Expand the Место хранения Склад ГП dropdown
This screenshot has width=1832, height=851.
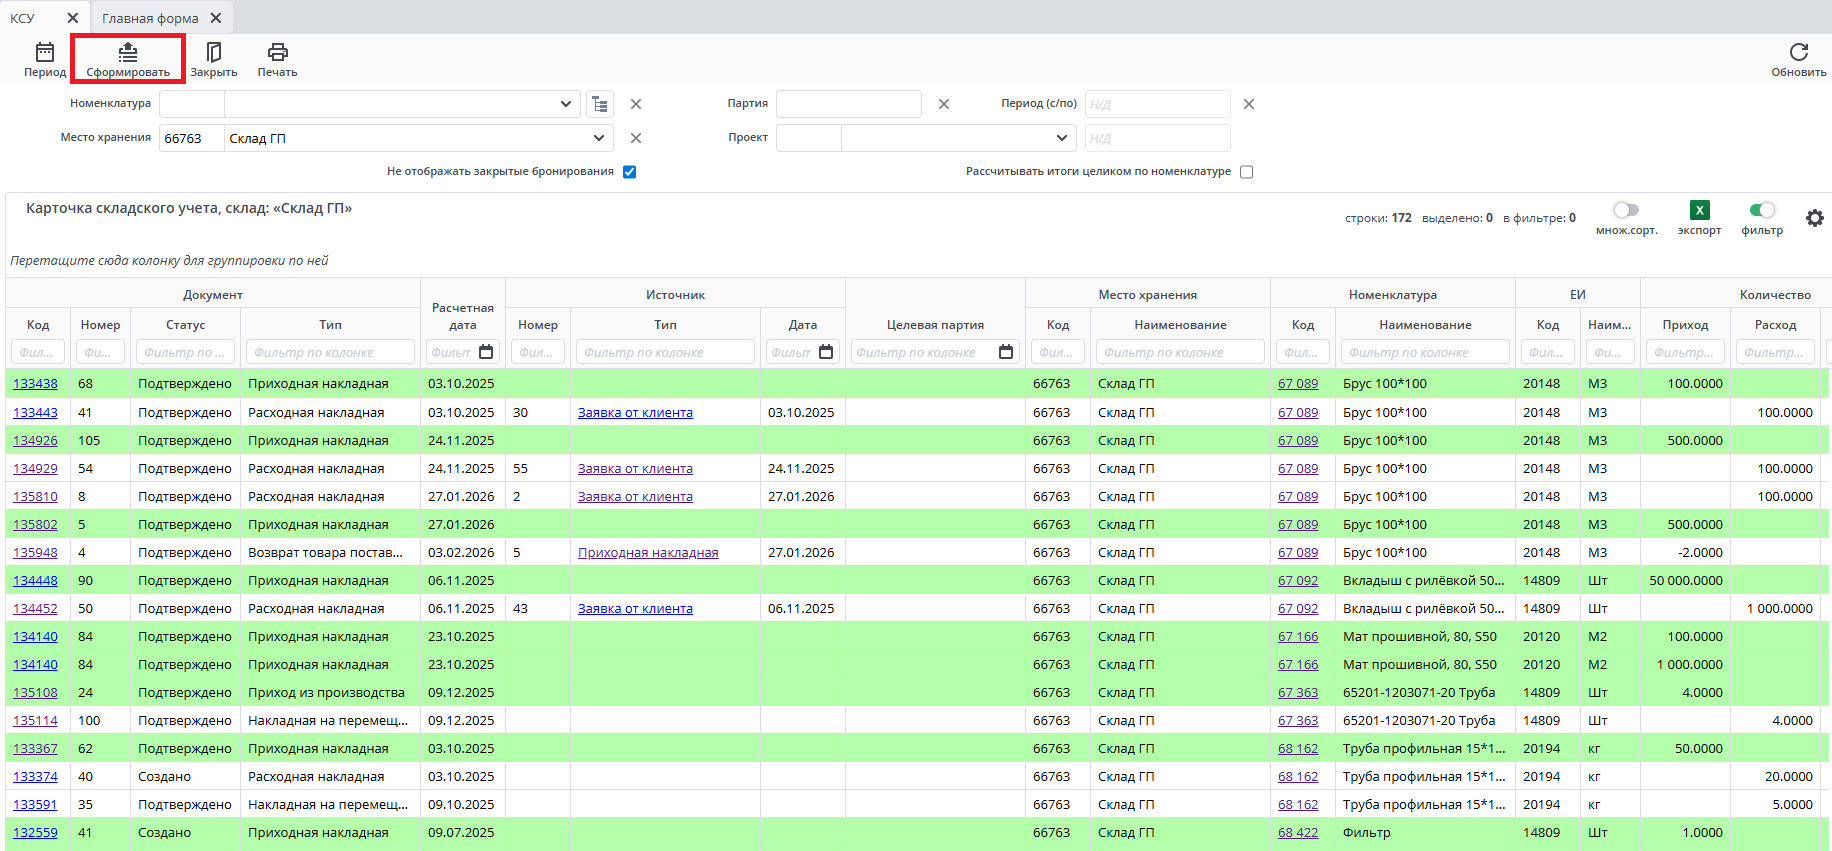click(598, 138)
